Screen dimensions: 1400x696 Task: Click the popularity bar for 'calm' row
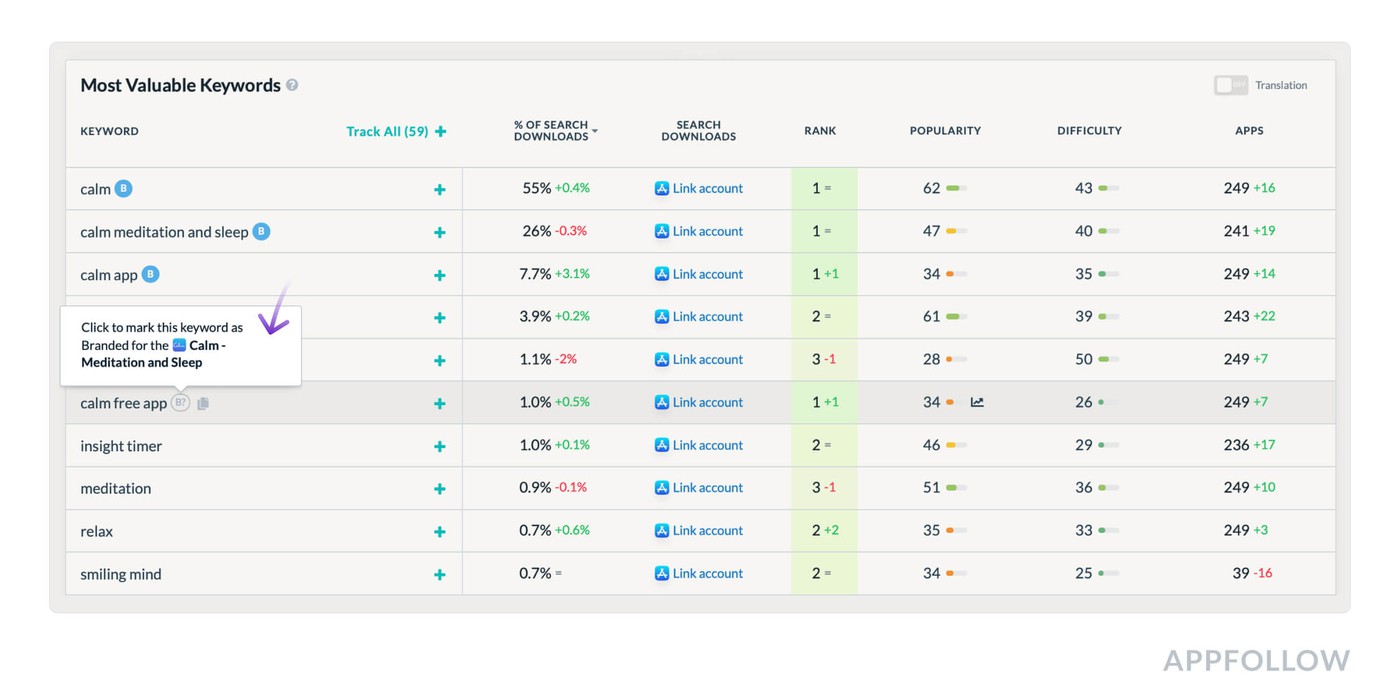(956, 189)
